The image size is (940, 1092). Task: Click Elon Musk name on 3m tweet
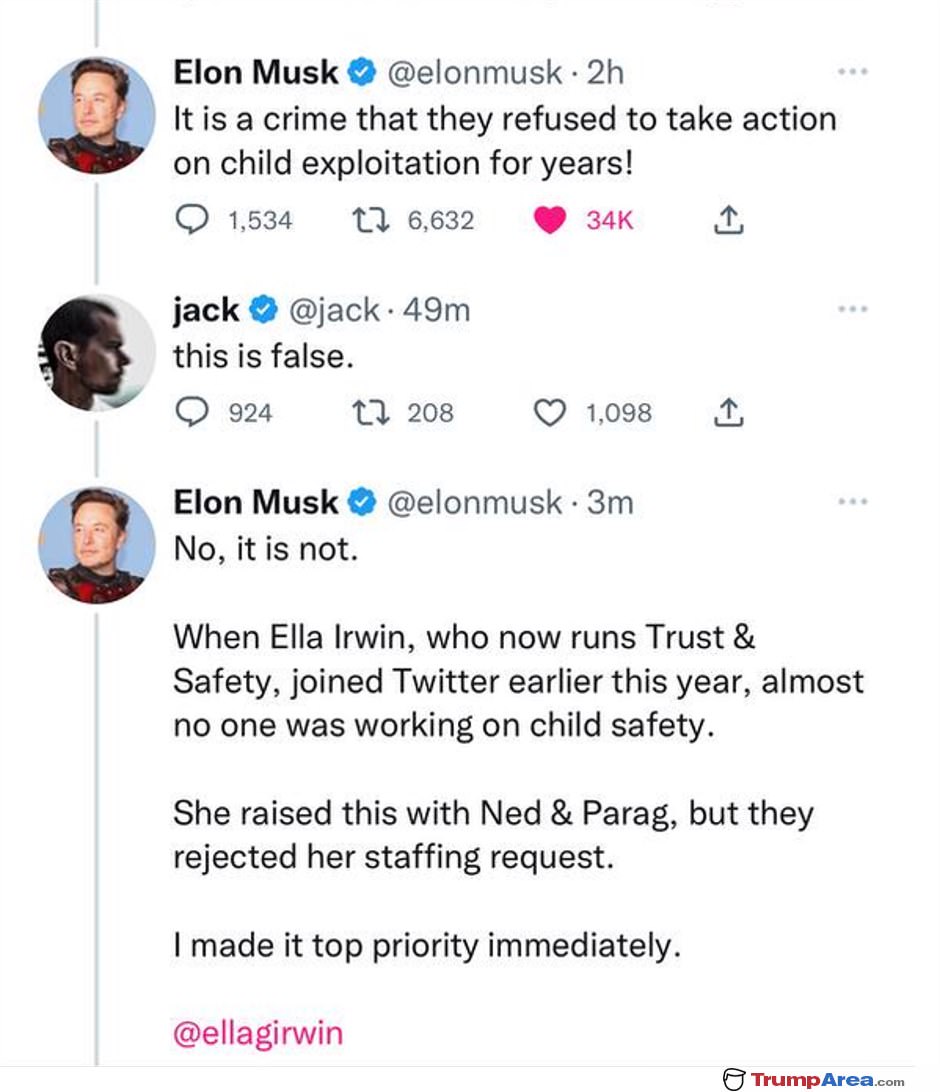click(x=256, y=502)
